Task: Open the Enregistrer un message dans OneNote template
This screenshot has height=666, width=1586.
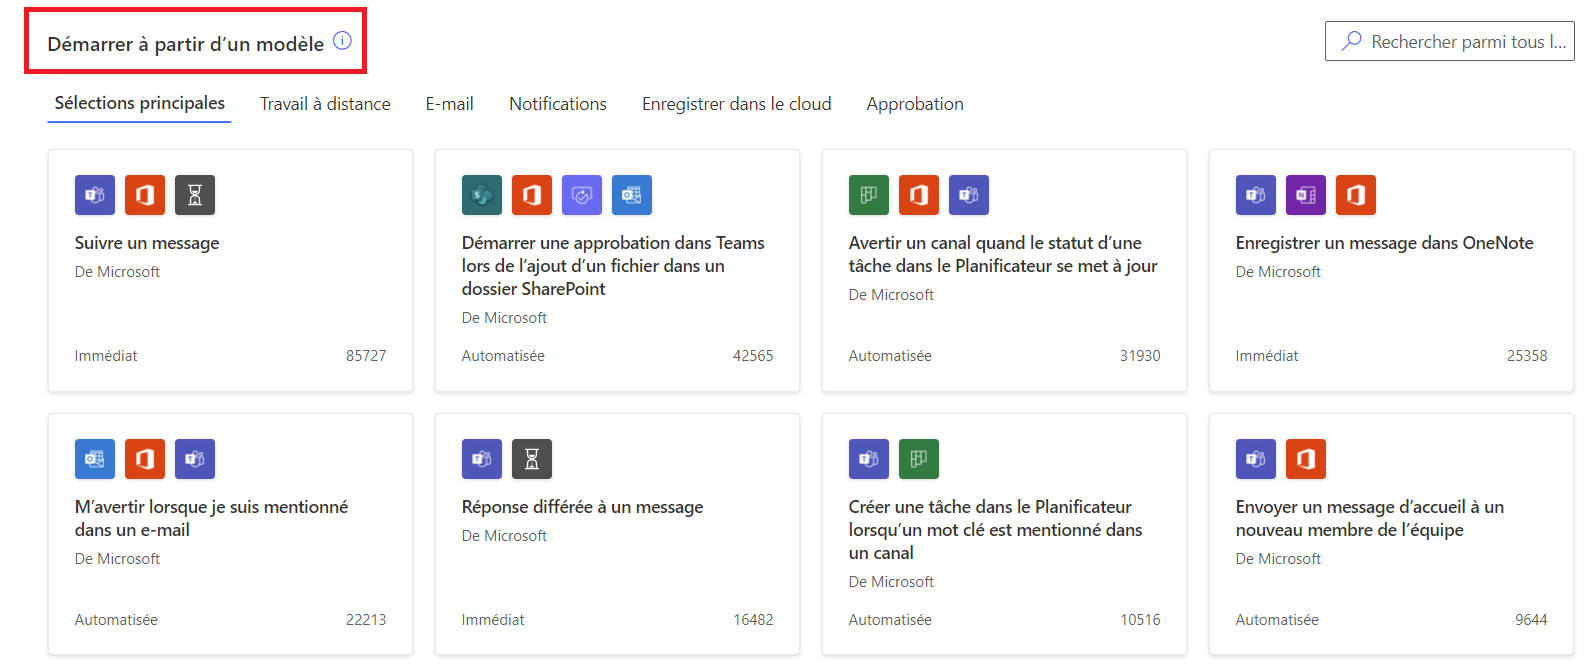Action: [1384, 243]
